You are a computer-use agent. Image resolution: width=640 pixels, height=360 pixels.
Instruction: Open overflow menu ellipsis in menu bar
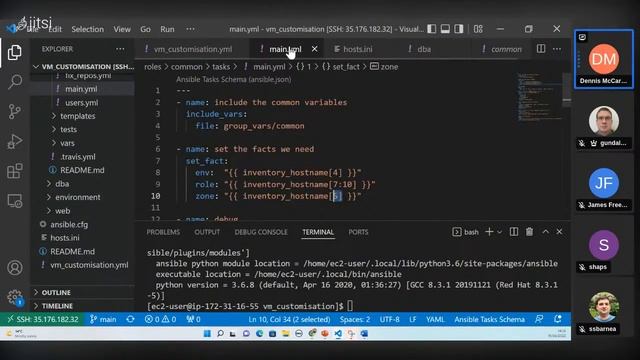tap(190, 29)
